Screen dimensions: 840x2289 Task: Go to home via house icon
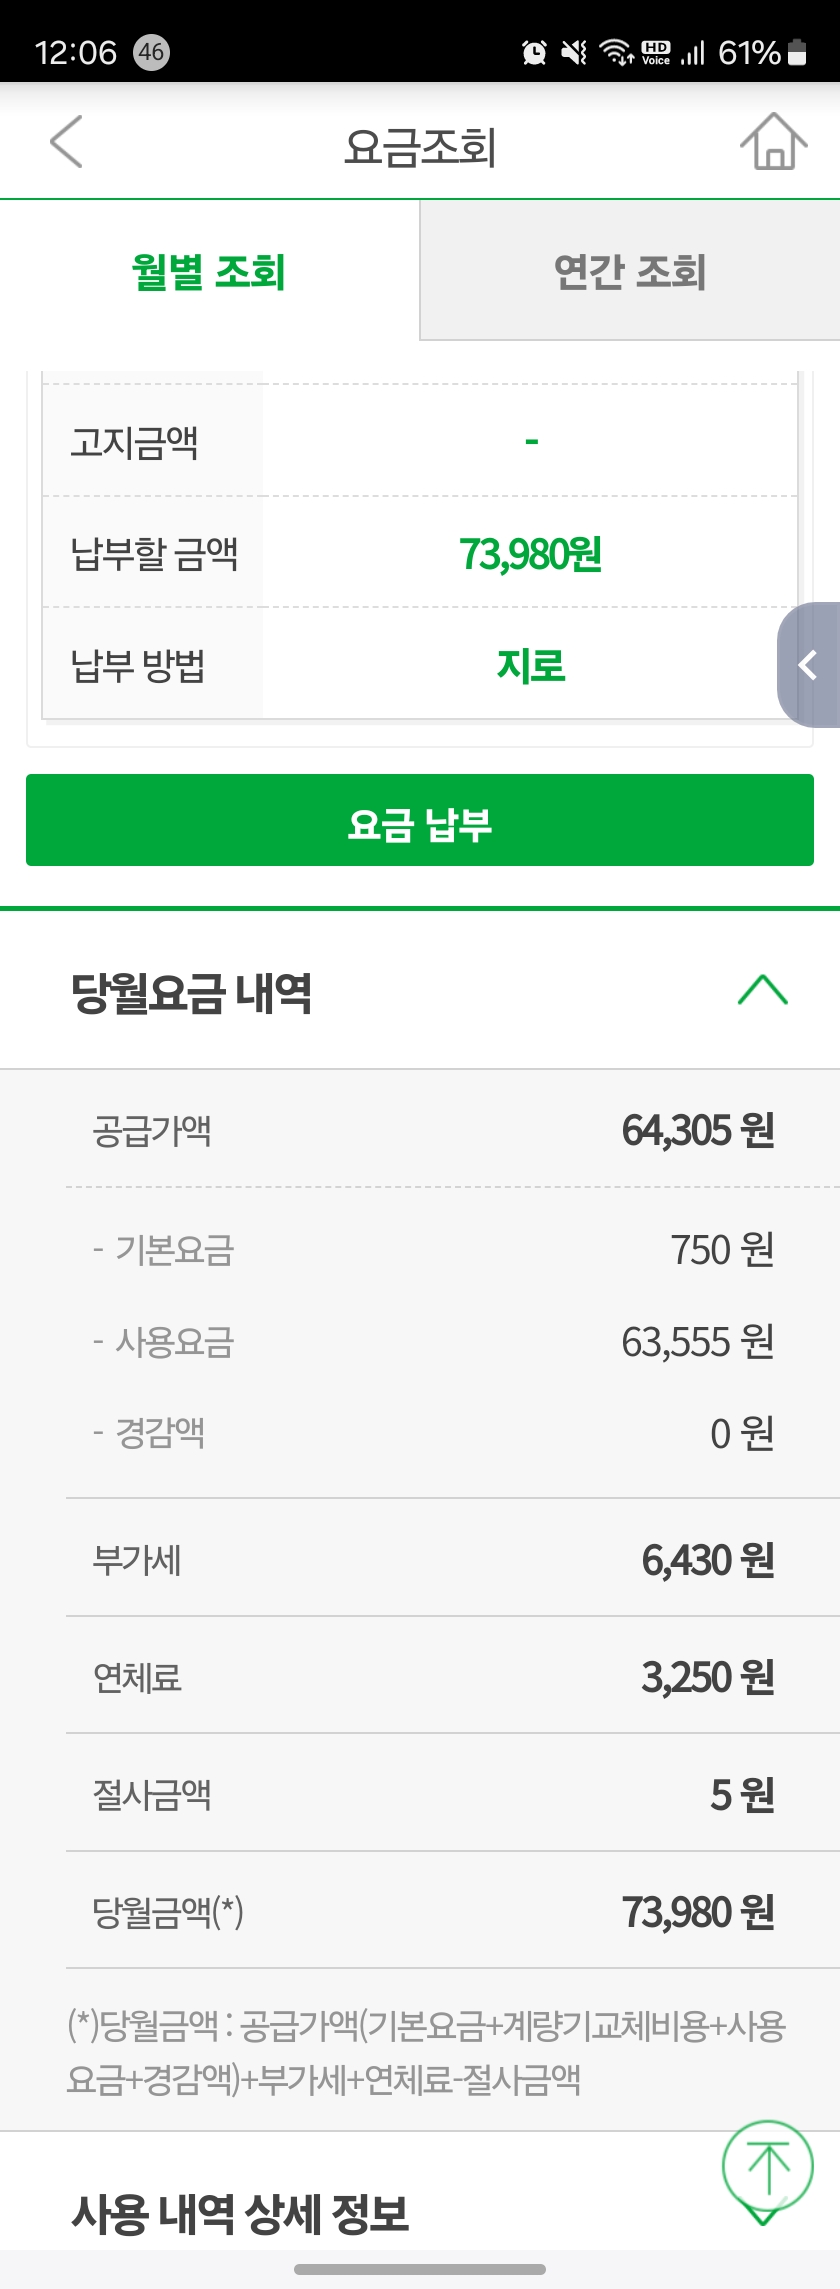773,141
